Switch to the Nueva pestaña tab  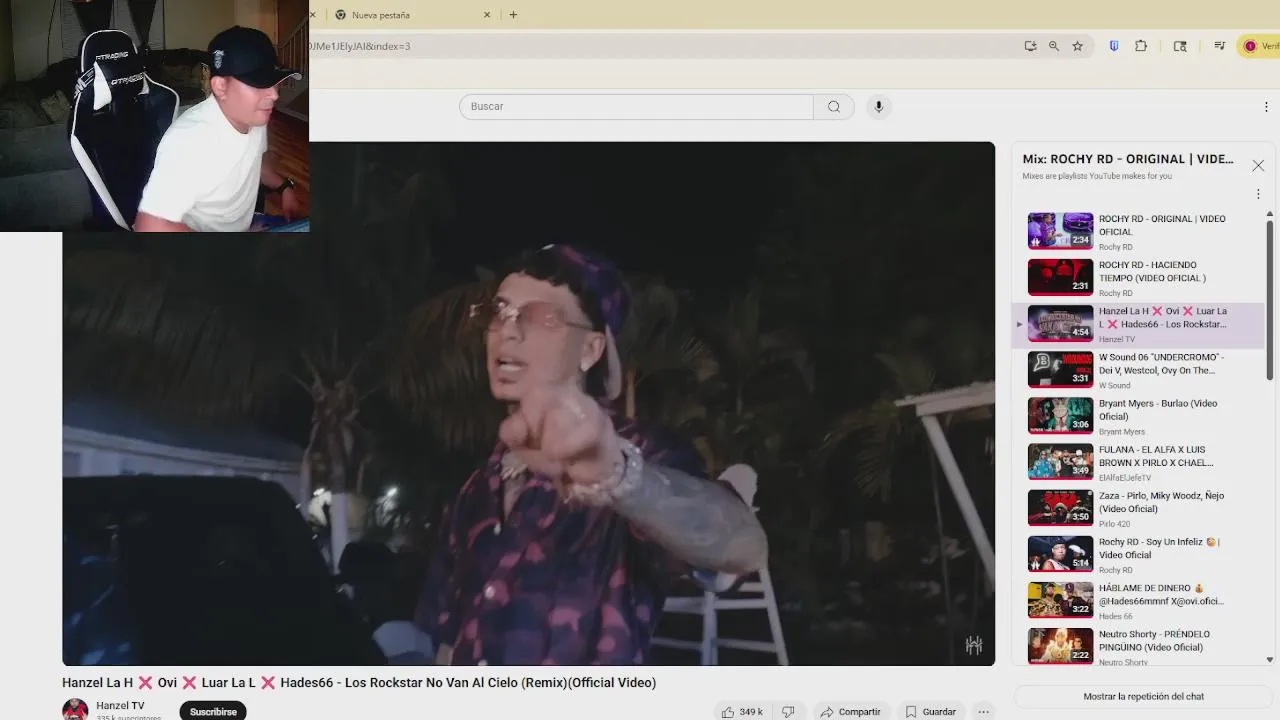click(411, 15)
